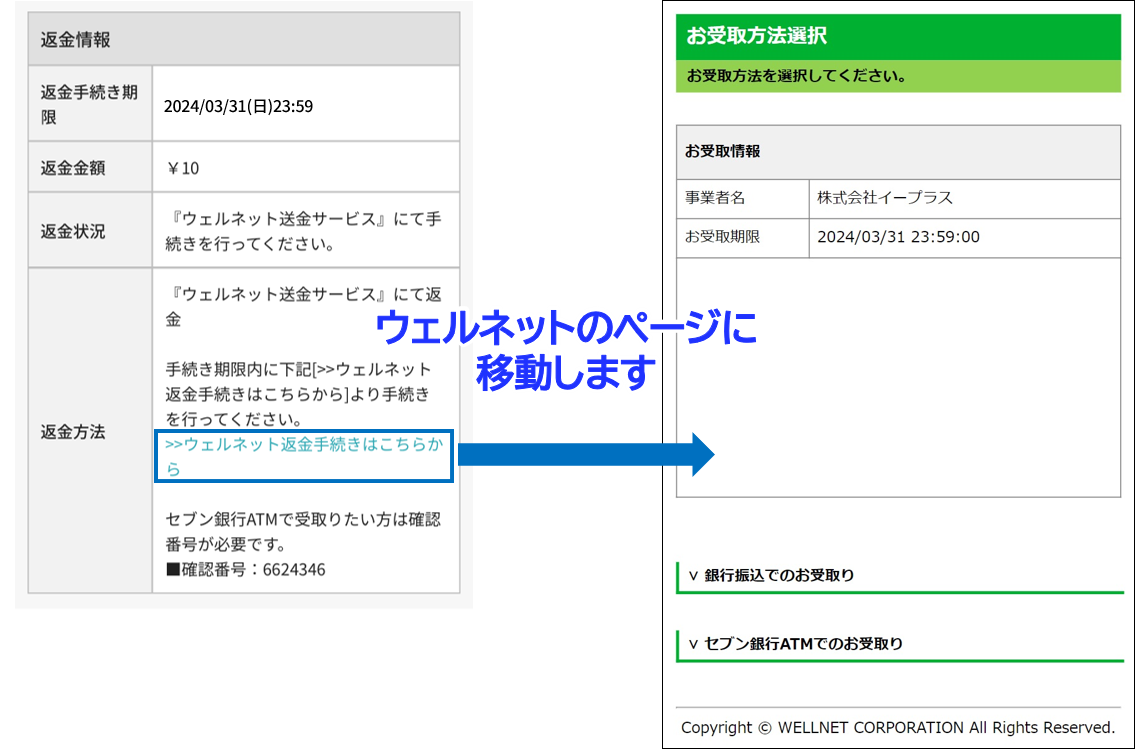Select the refund amount ￥10

[182, 168]
